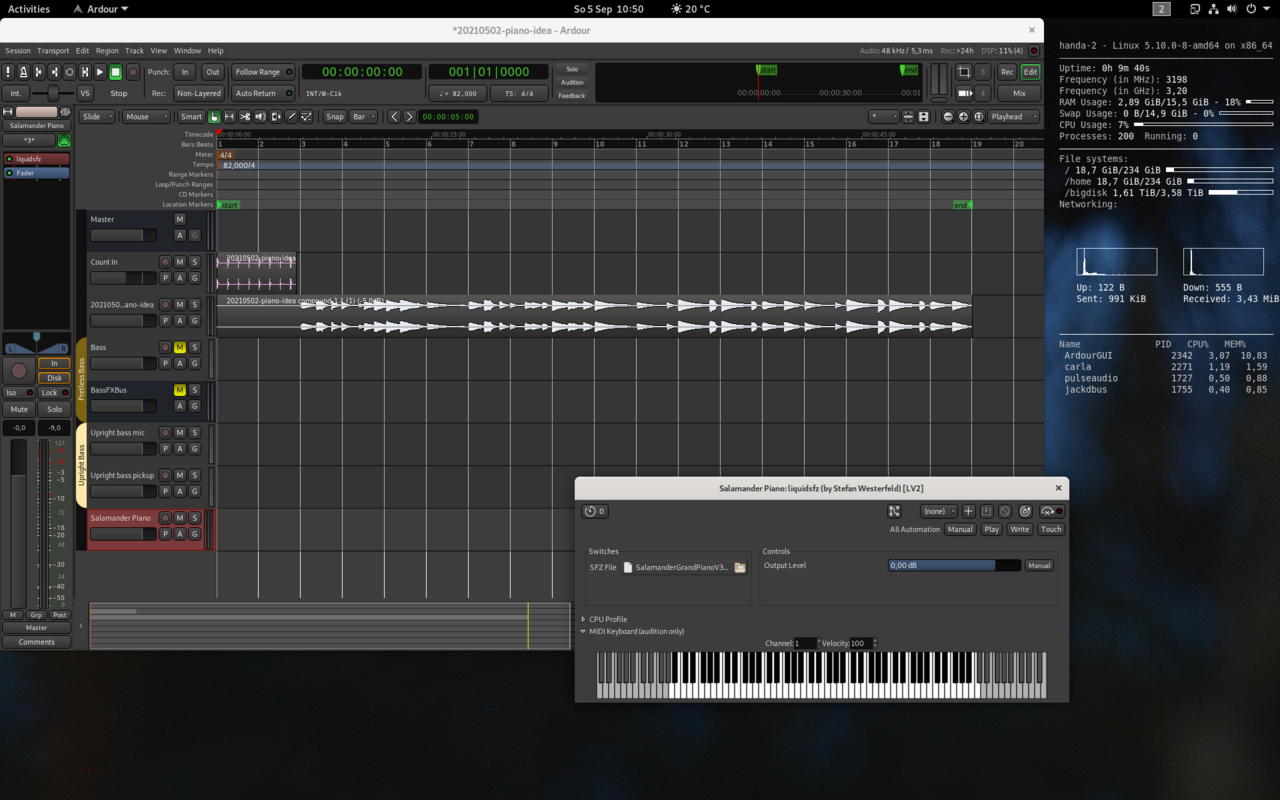Click the Punch In button

[184, 72]
